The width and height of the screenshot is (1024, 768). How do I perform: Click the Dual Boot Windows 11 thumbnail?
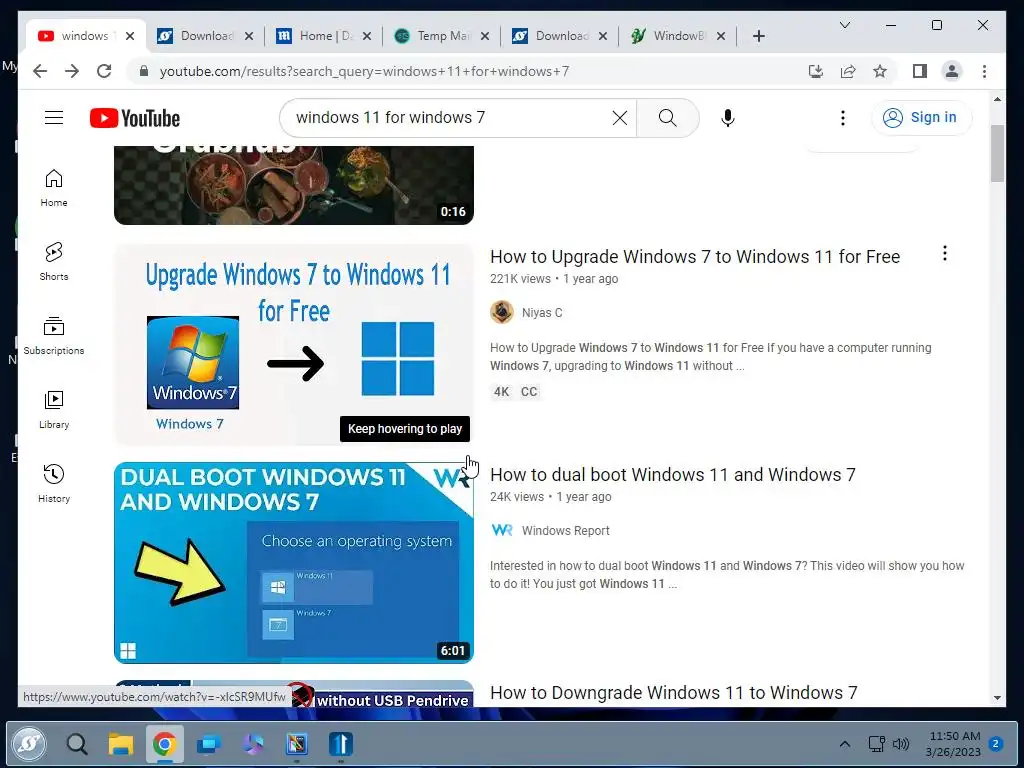click(294, 563)
